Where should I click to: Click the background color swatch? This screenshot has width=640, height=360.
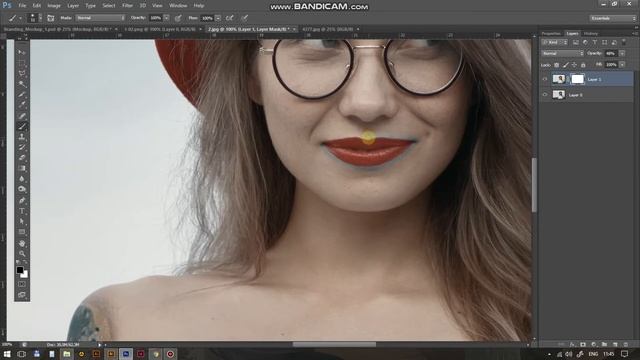[x=25, y=275]
